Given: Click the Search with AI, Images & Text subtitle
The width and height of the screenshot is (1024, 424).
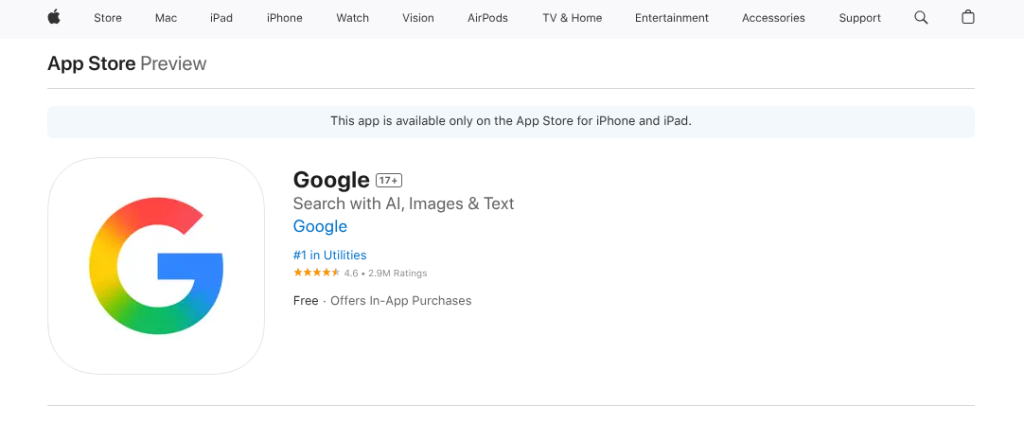Looking at the screenshot, I should [x=404, y=203].
